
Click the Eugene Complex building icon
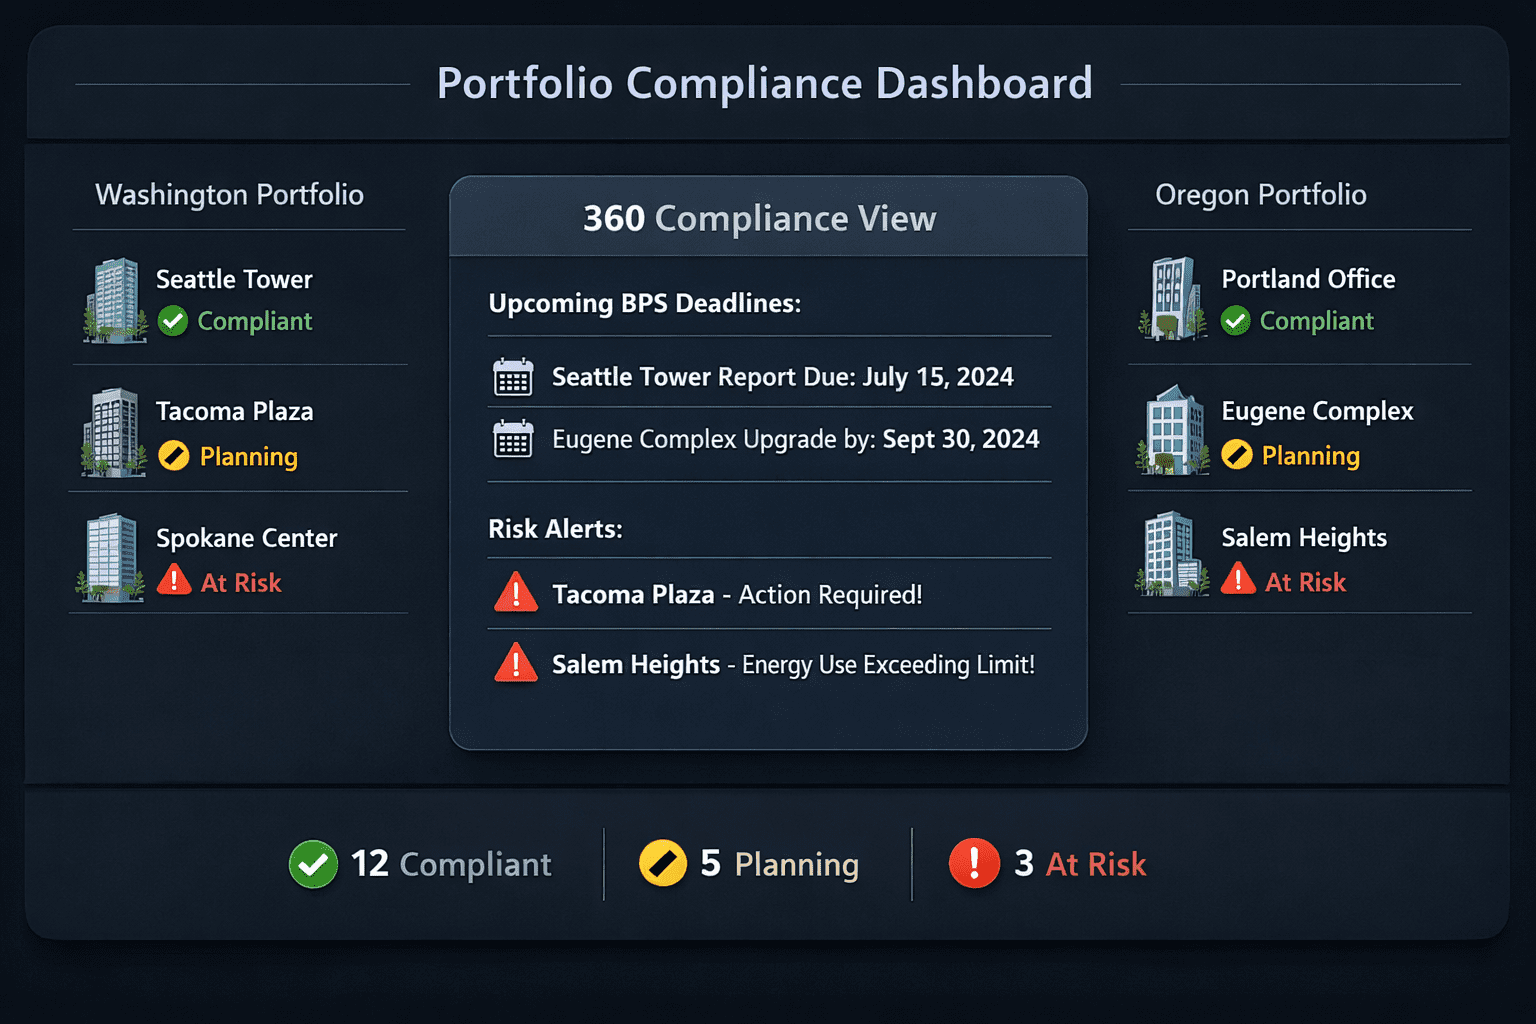[x=1173, y=431]
